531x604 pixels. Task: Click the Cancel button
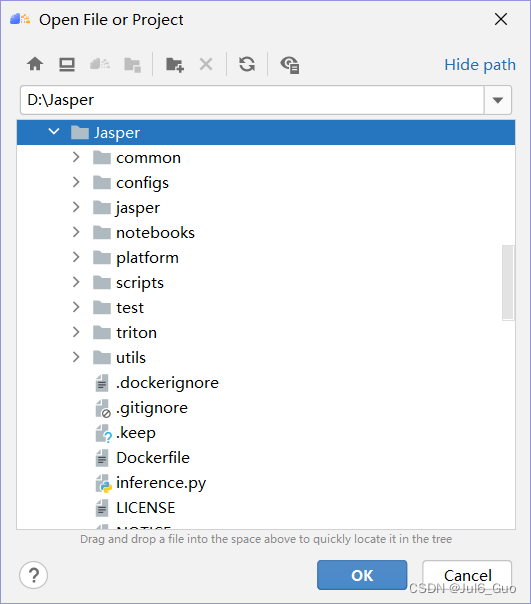click(x=467, y=575)
